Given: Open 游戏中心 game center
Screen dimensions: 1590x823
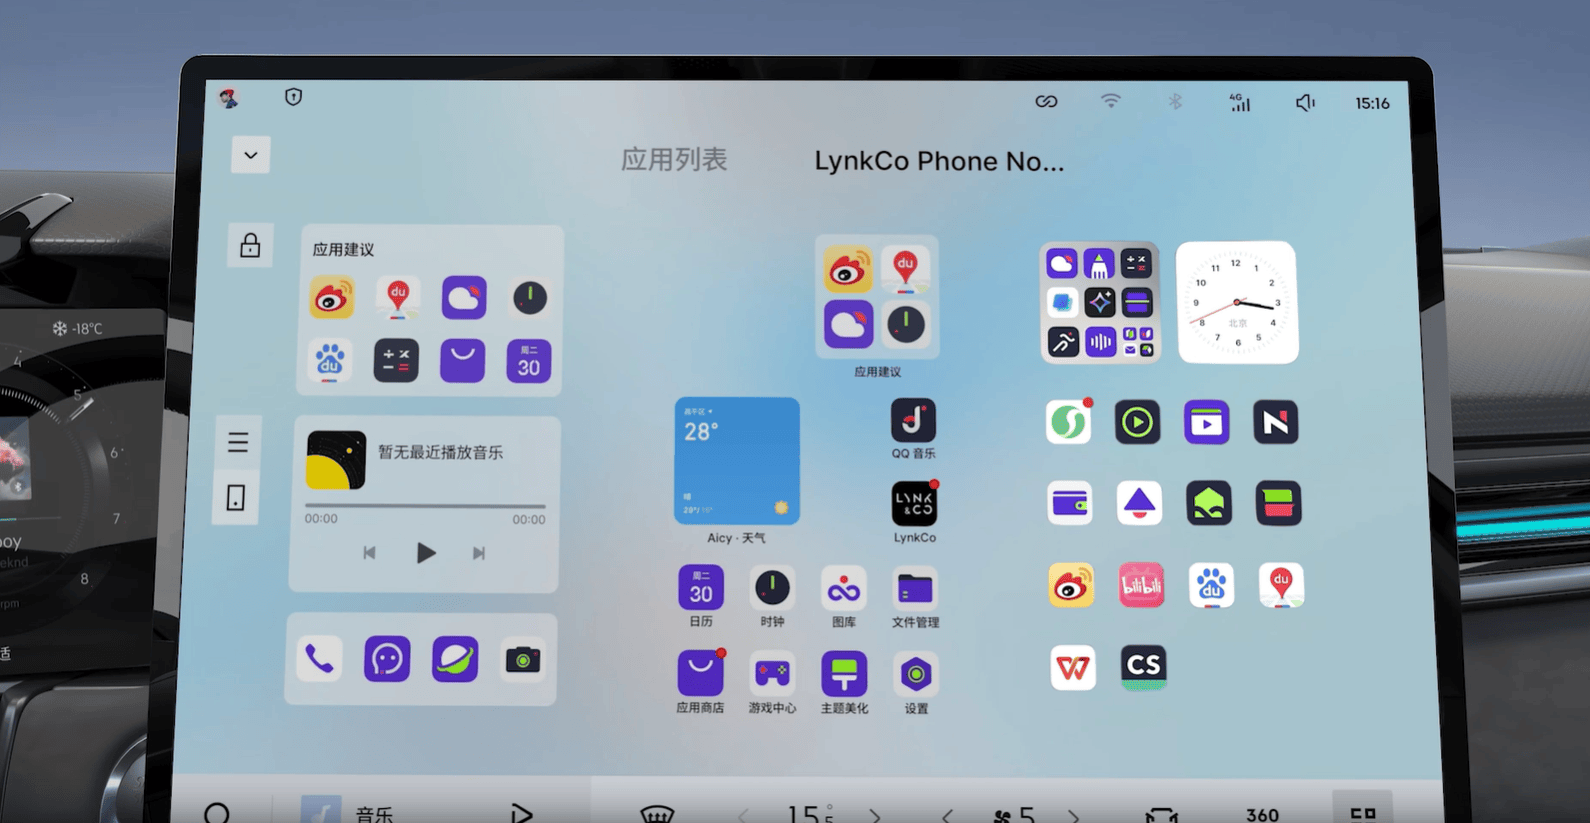Looking at the screenshot, I should click(x=772, y=675).
